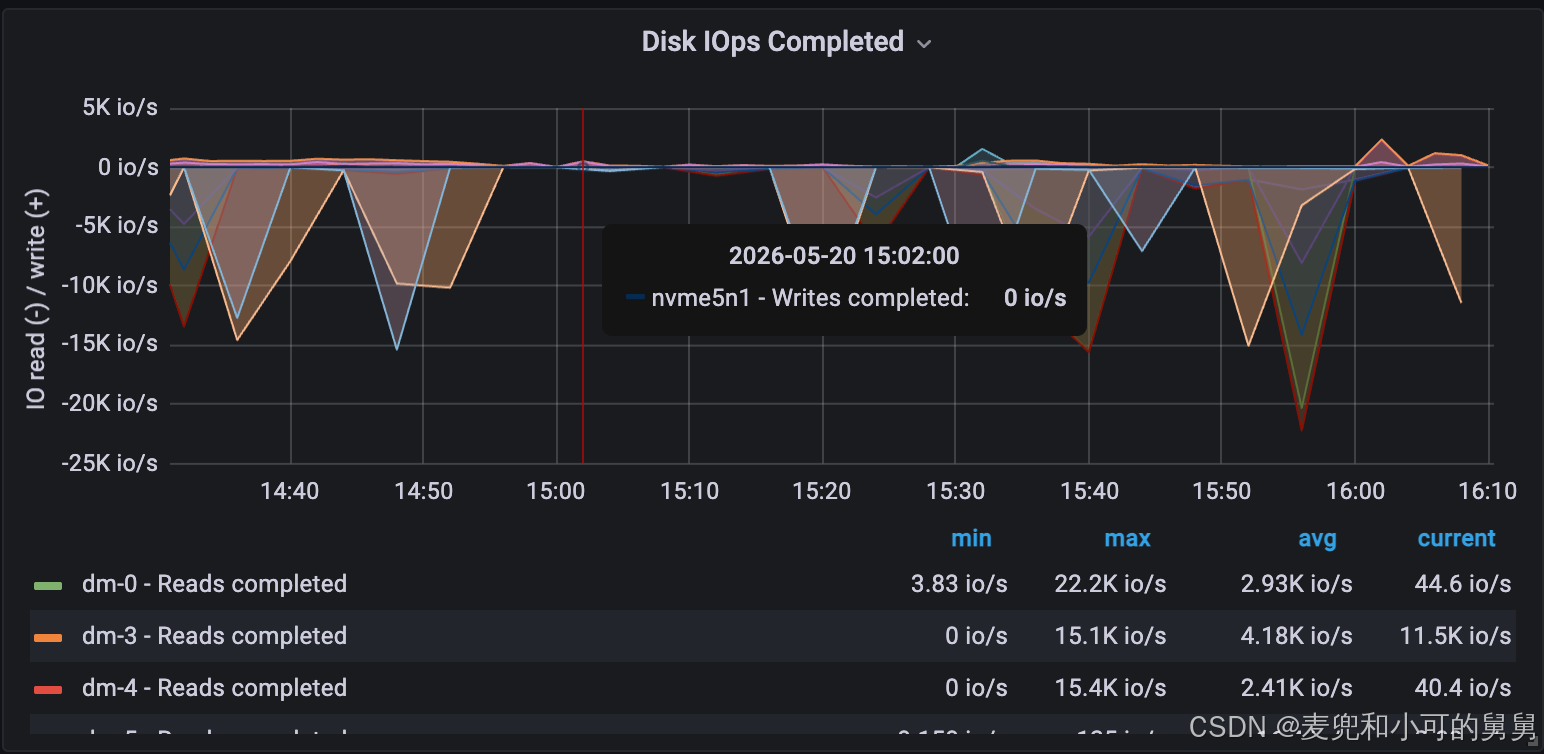Sort legend by current column

click(x=1456, y=538)
